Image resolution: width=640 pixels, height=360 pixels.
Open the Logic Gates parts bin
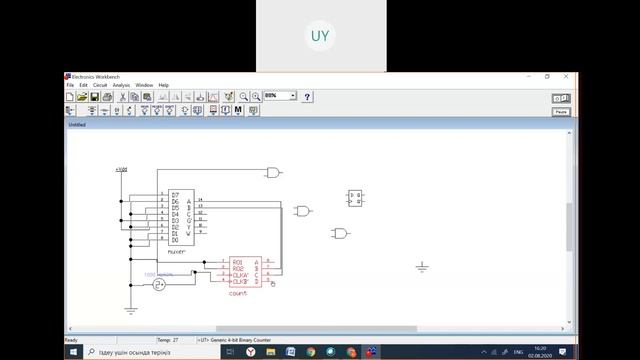tap(184, 110)
